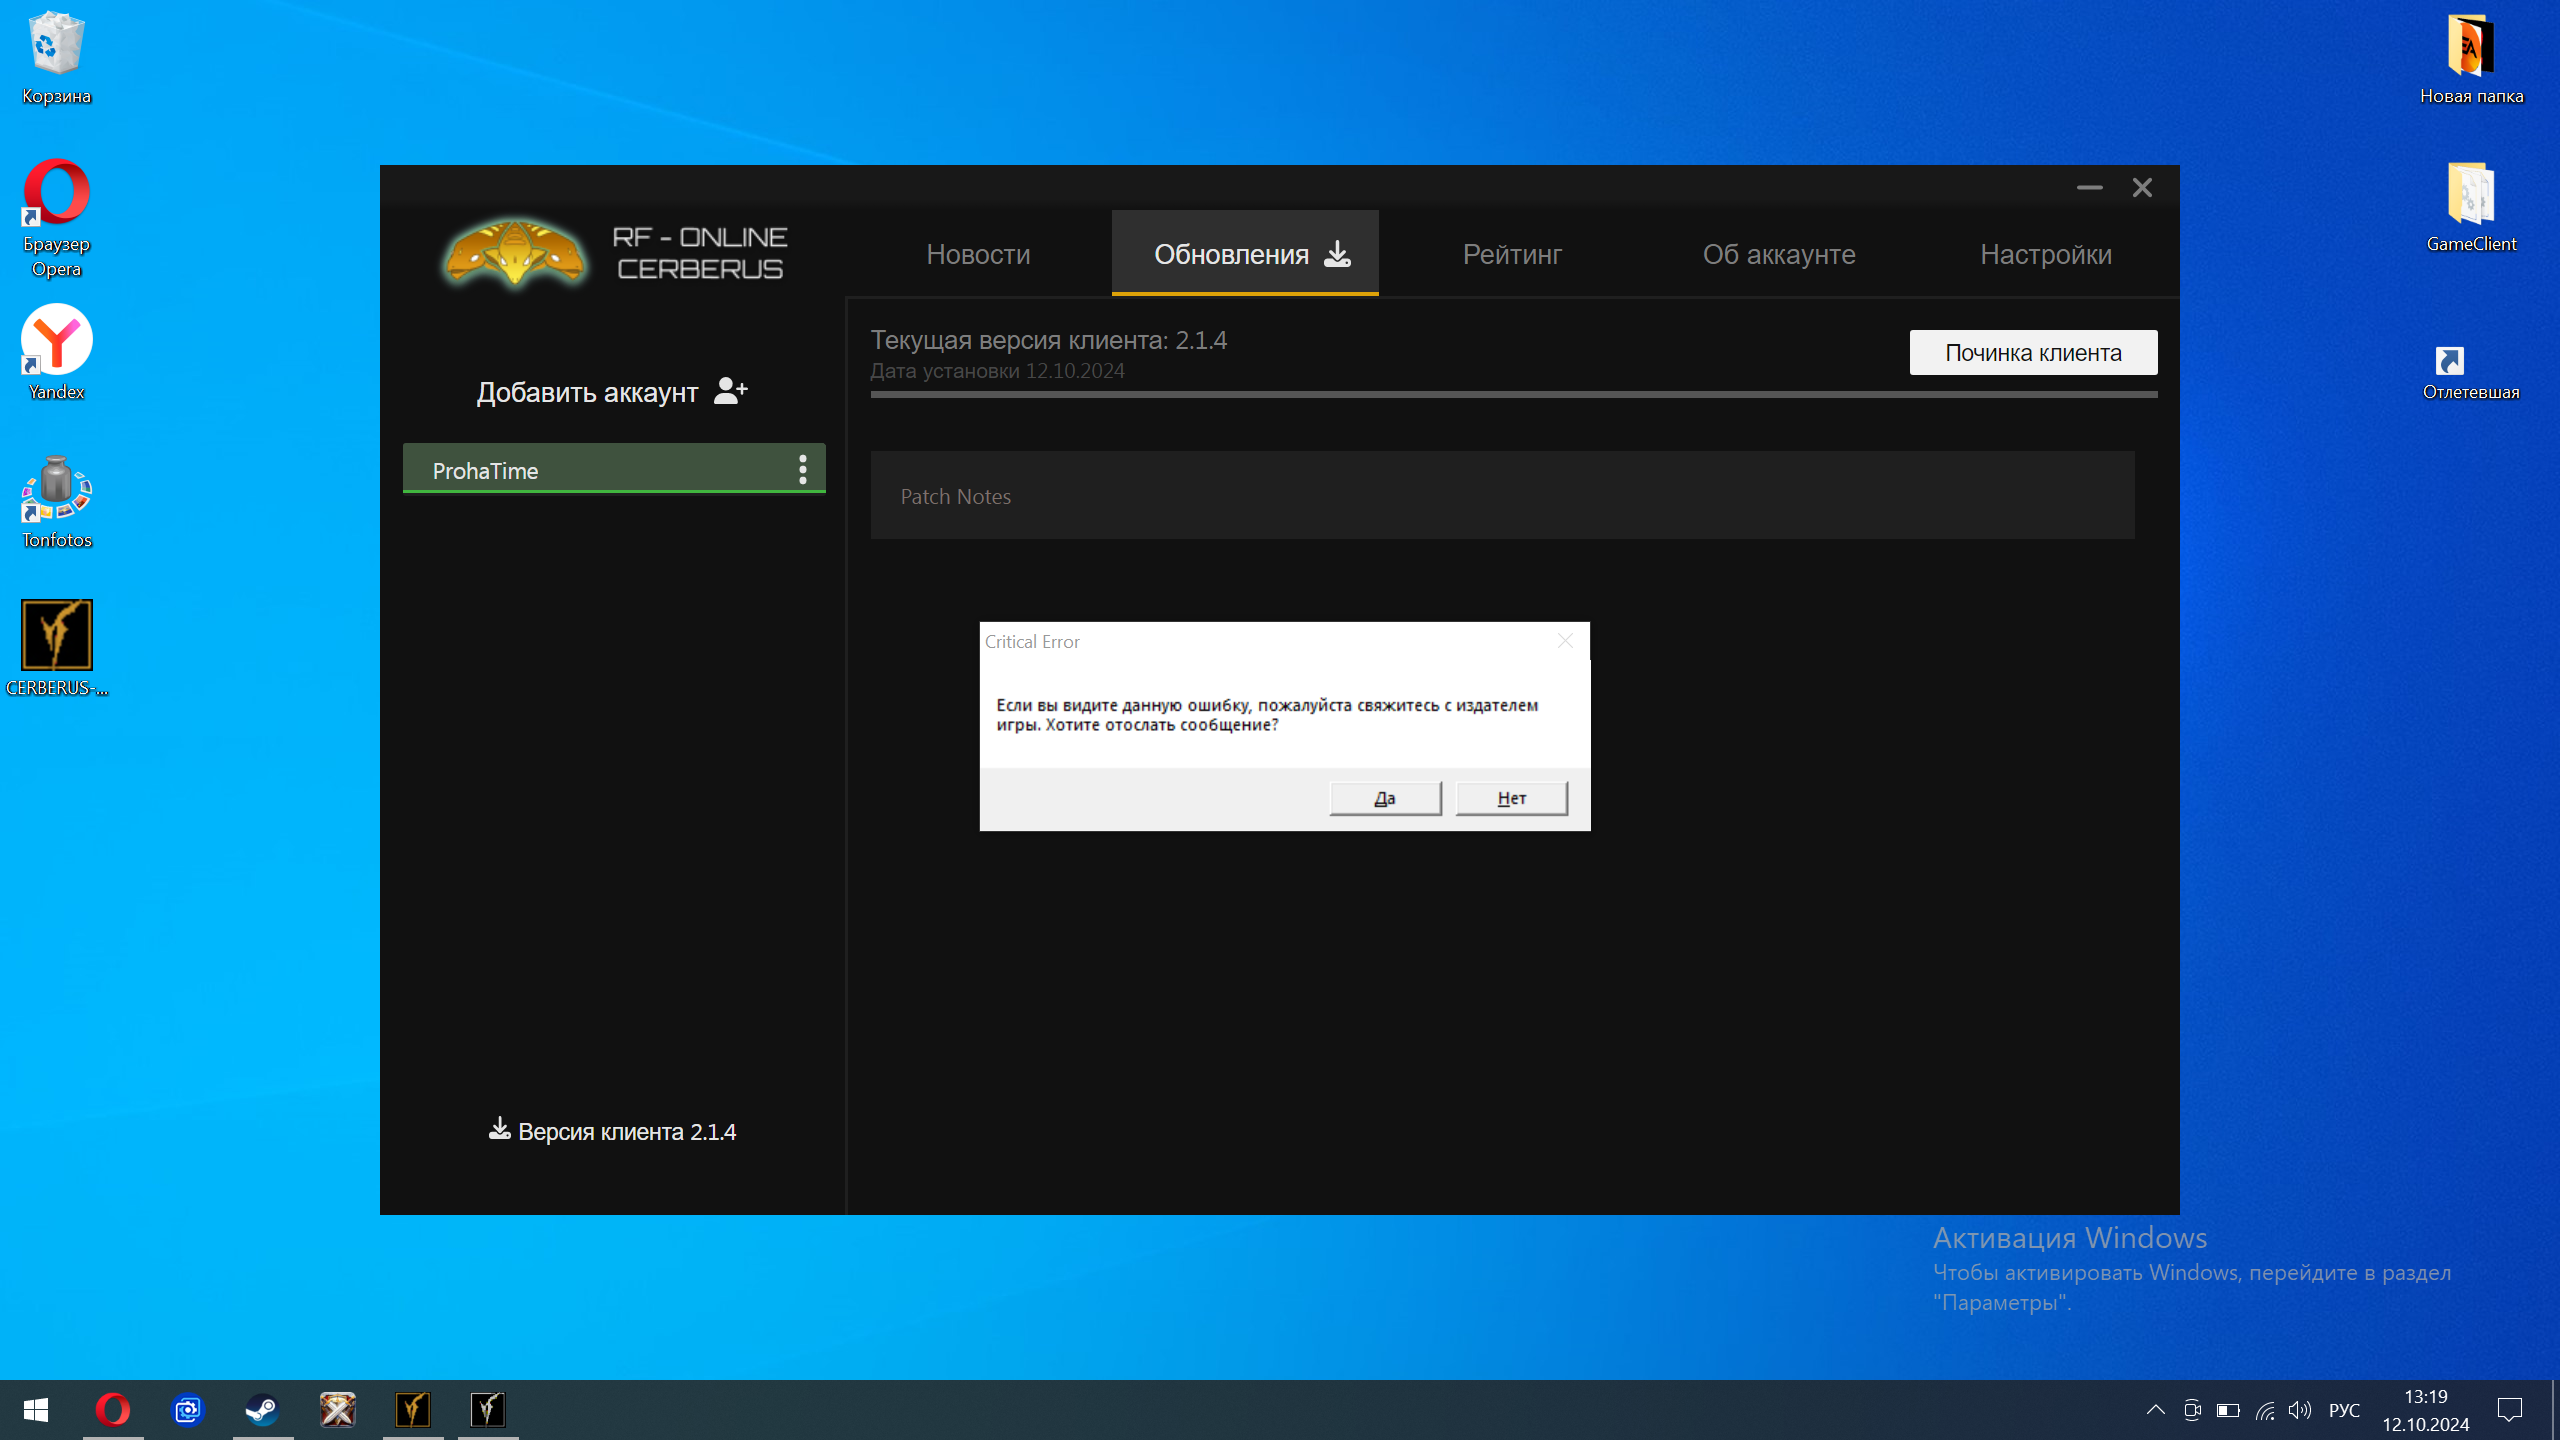
Task: Click download icon beside Версия клиента 2.1.4
Action: click(499, 1129)
